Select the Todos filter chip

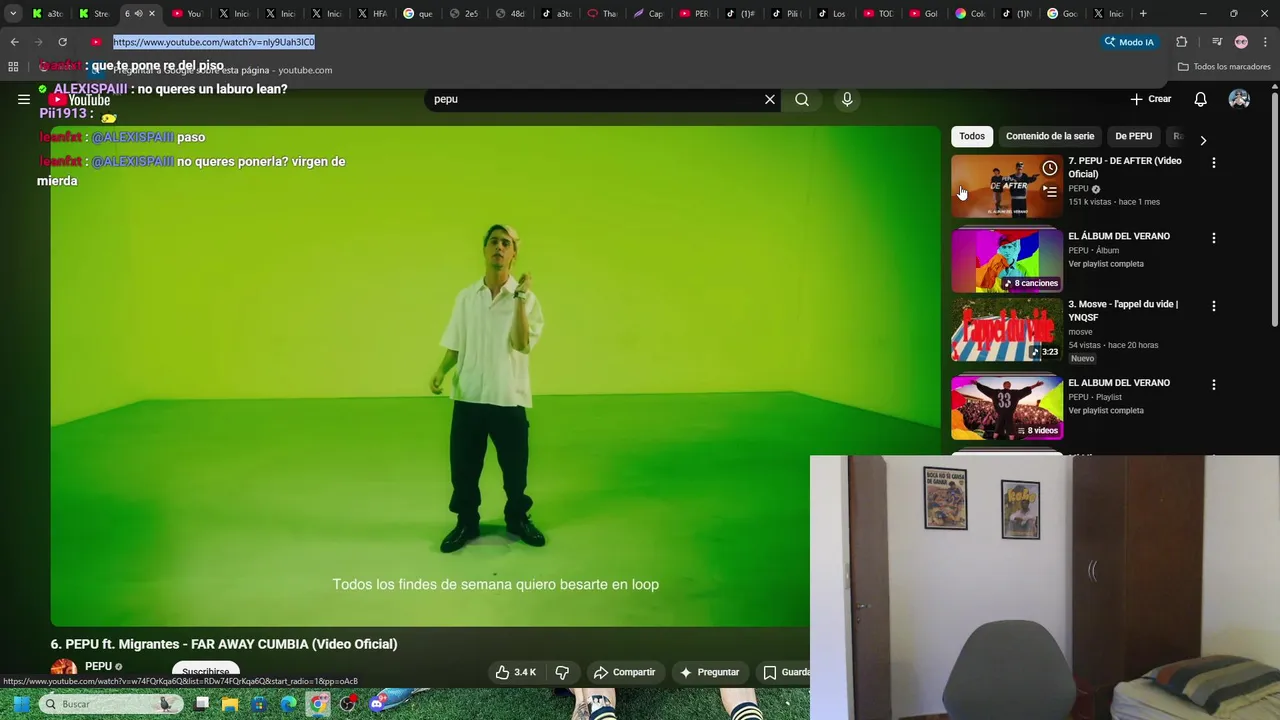click(x=972, y=136)
